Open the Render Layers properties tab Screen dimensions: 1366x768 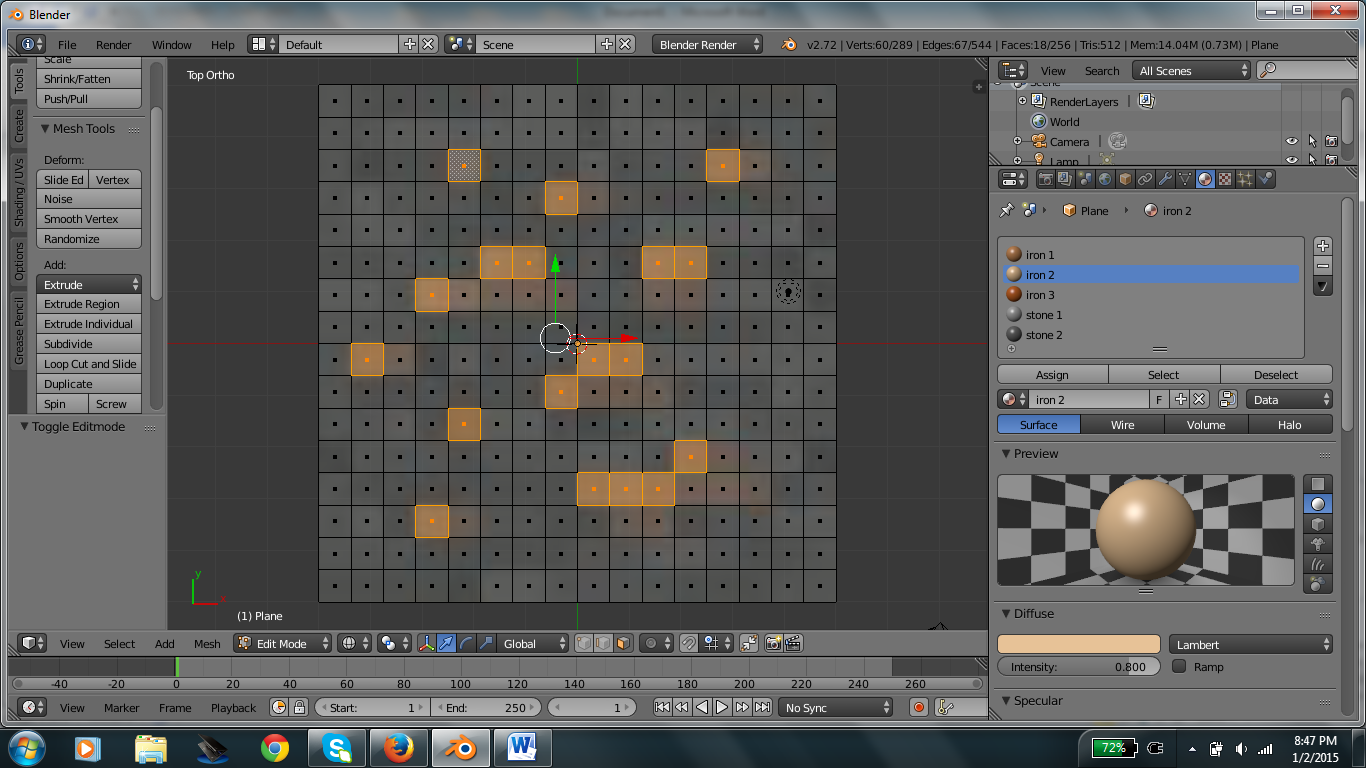[1065, 179]
